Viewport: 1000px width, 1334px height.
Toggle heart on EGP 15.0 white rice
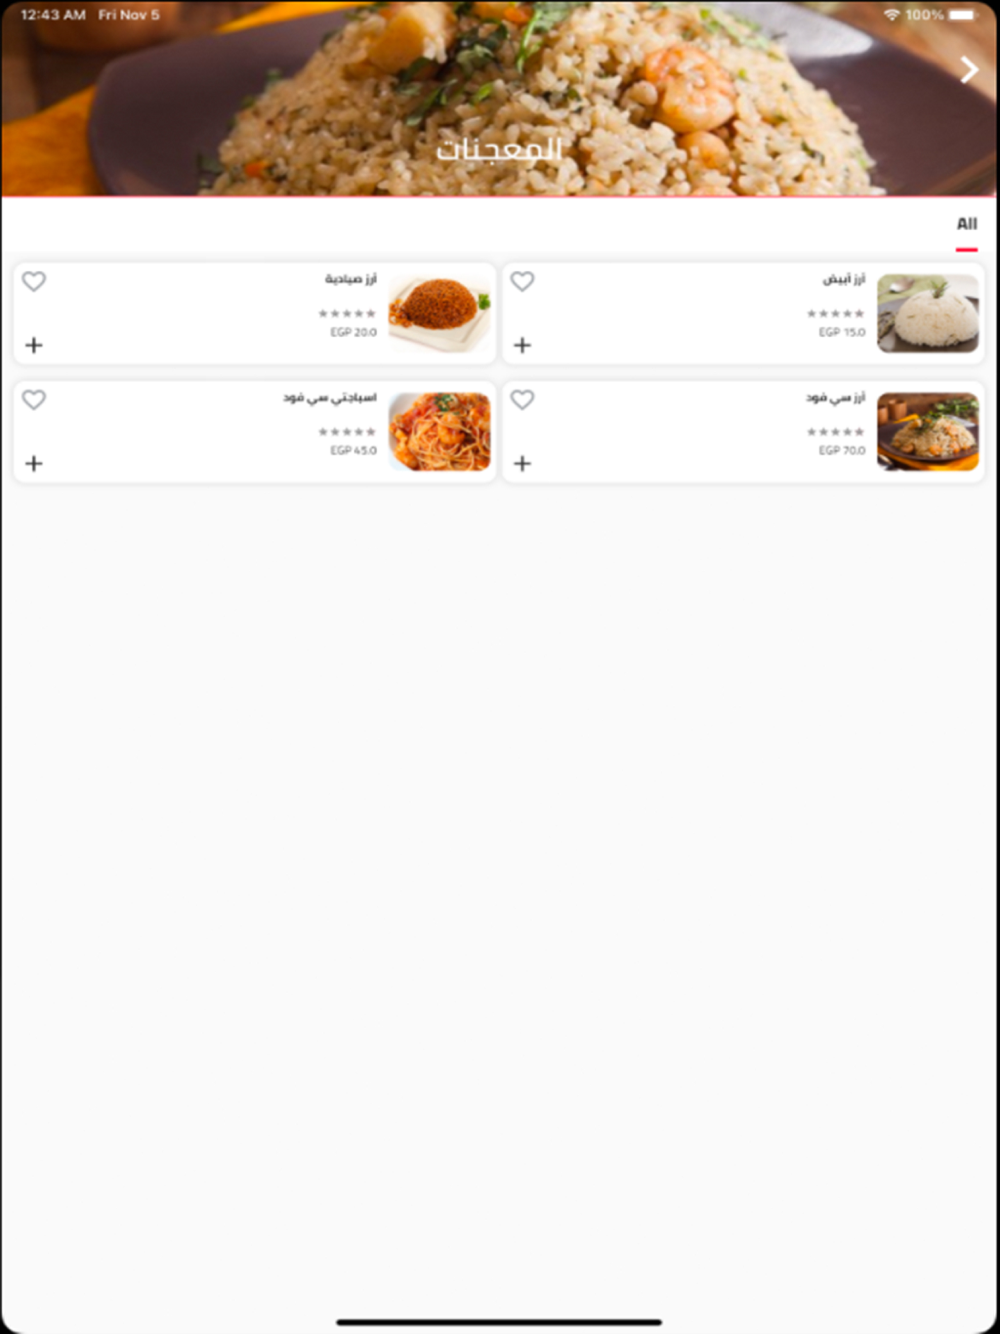tap(522, 282)
